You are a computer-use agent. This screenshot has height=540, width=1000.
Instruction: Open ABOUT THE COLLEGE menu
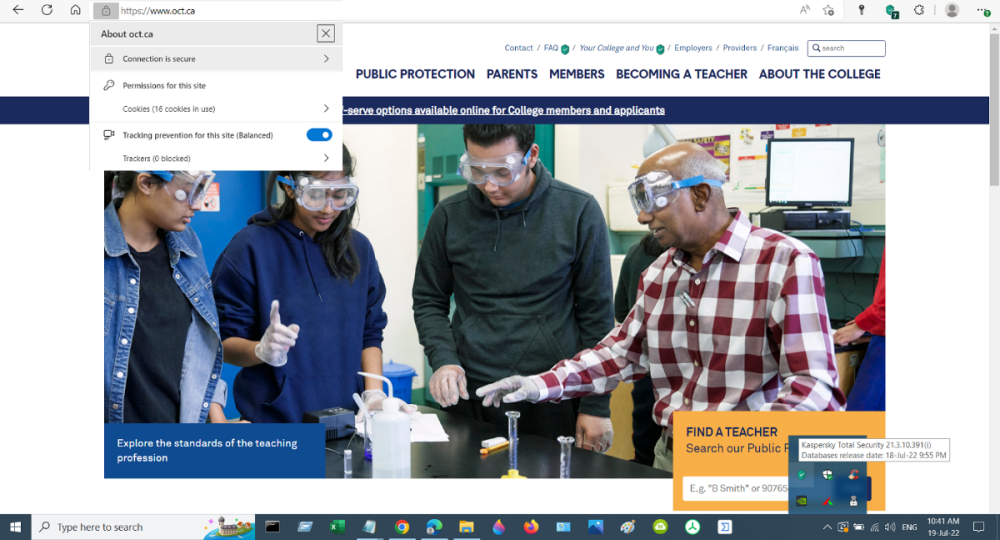click(820, 74)
